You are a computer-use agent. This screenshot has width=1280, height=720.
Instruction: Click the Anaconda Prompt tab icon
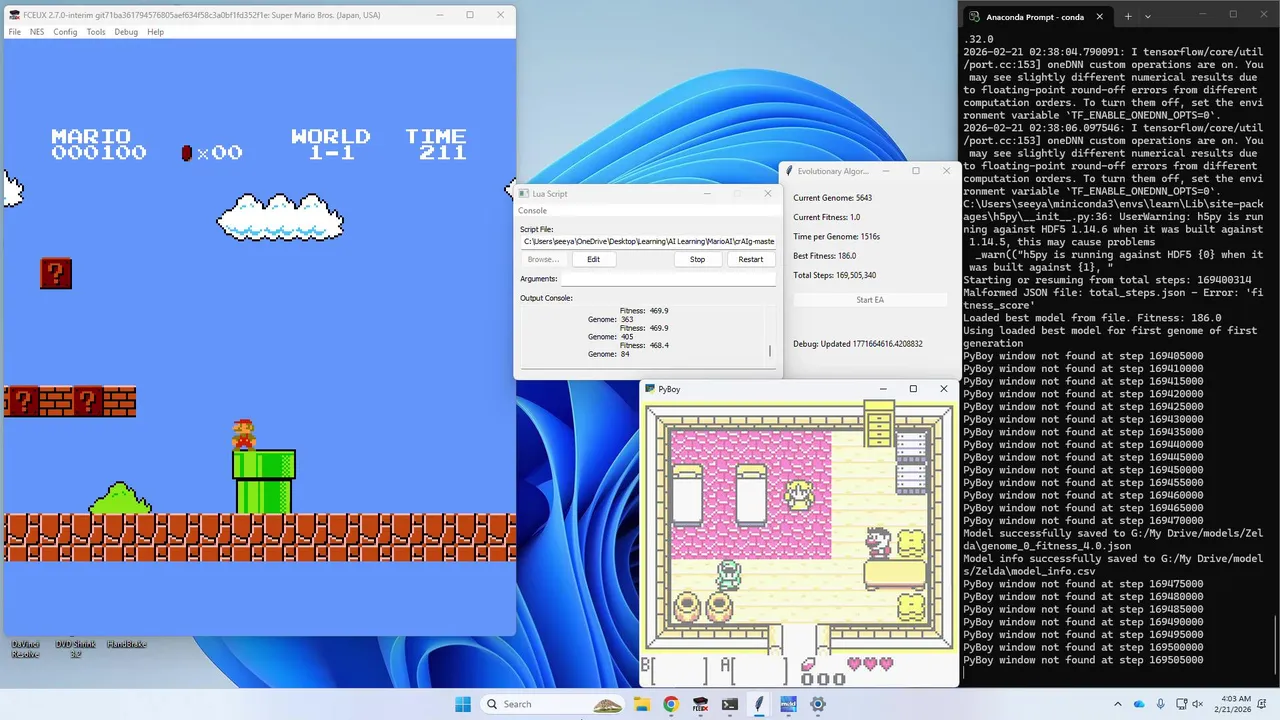974,17
